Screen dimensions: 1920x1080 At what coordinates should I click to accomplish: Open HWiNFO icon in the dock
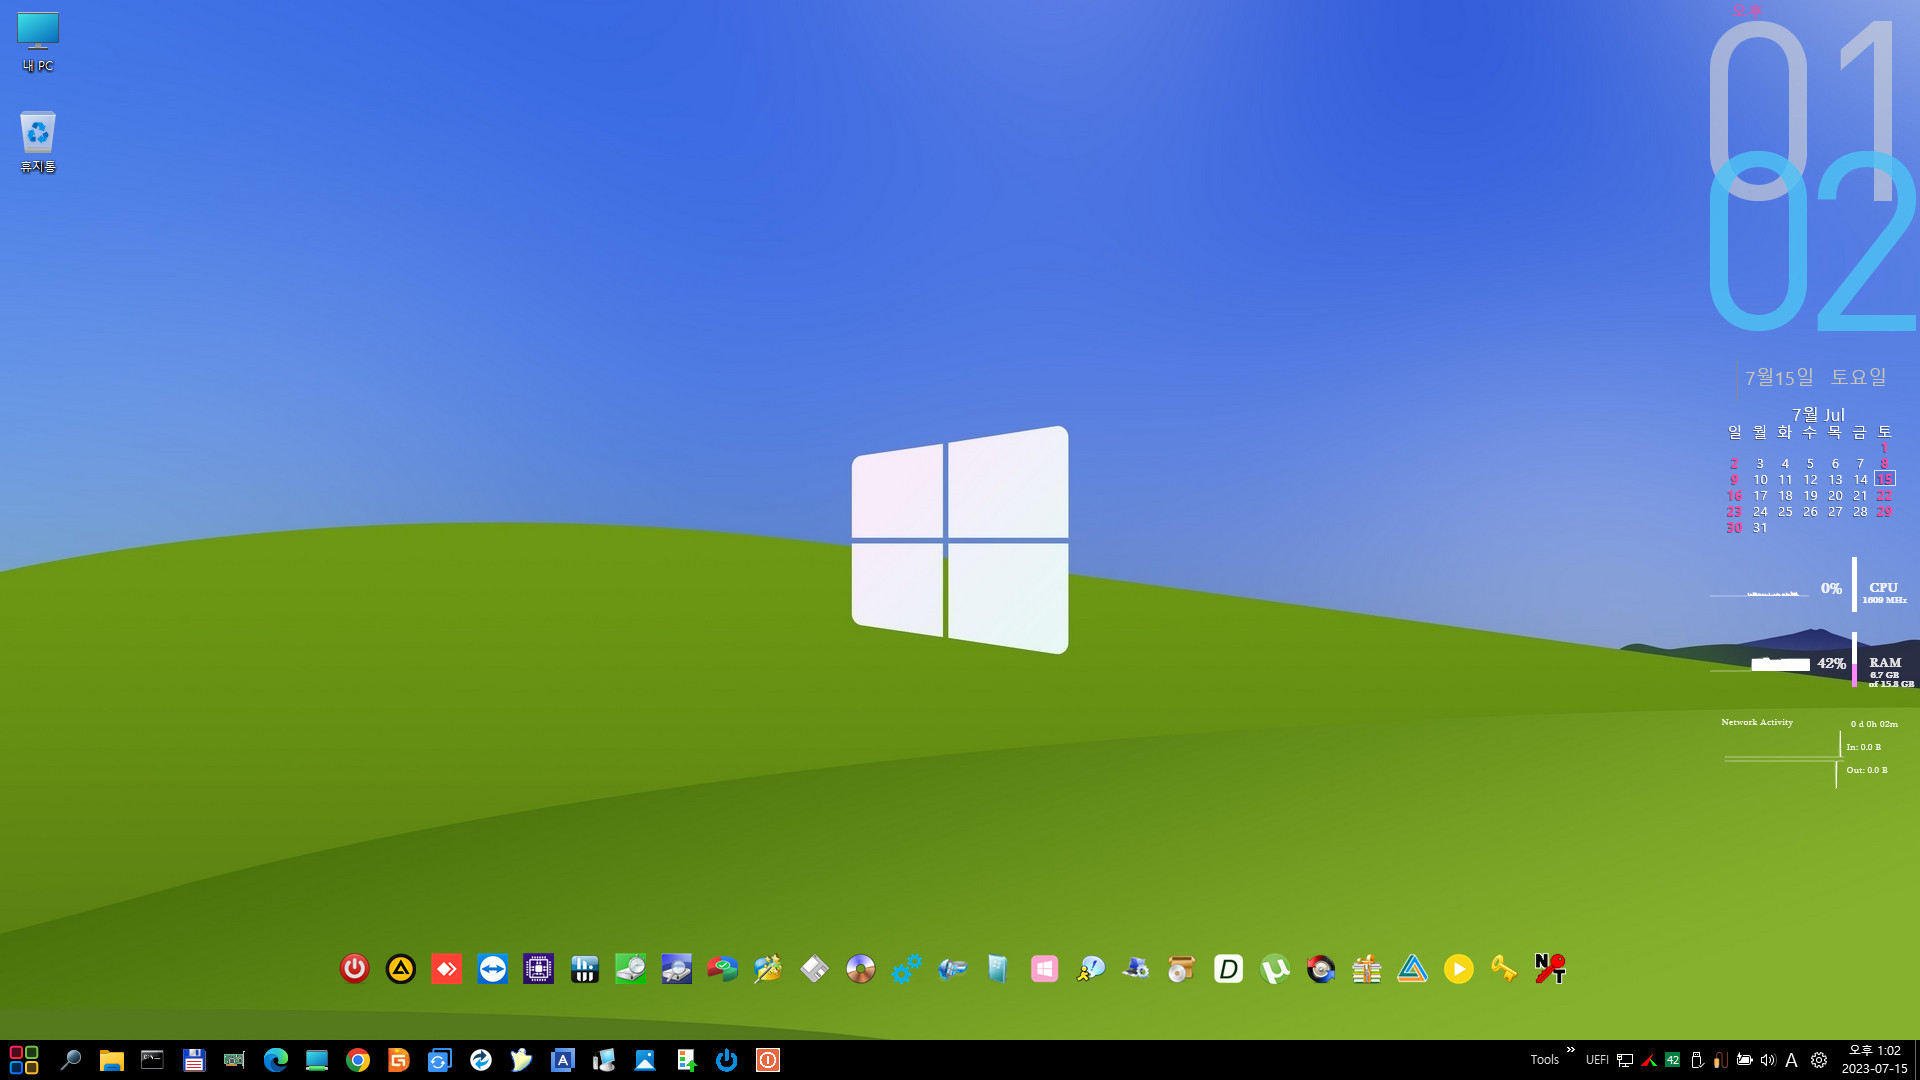click(x=585, y=968)
